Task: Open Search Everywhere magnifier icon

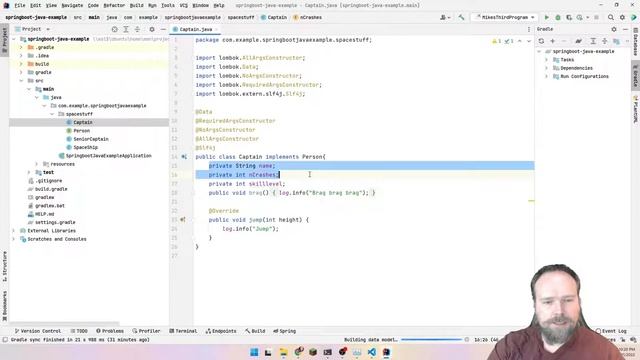Action: coord(611,18)
